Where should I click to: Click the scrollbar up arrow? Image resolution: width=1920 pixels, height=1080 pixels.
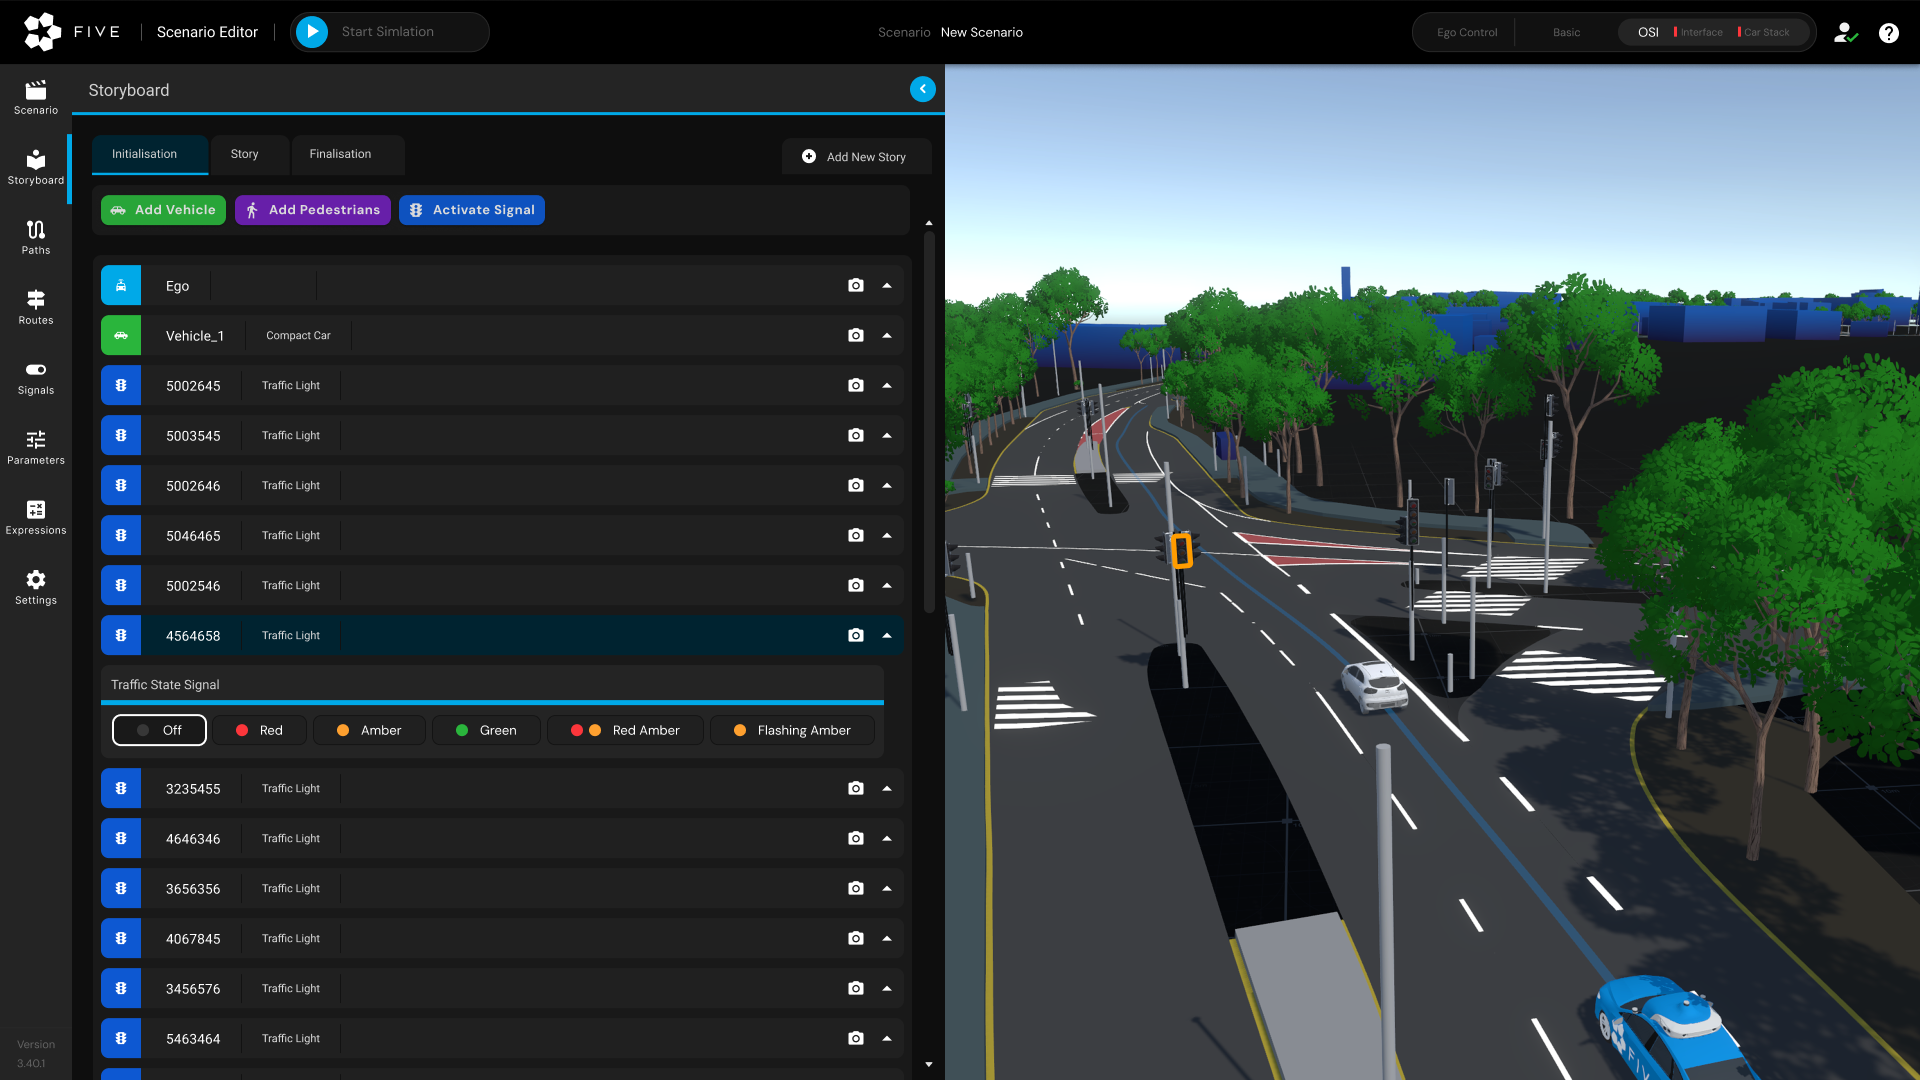[929, 223]
